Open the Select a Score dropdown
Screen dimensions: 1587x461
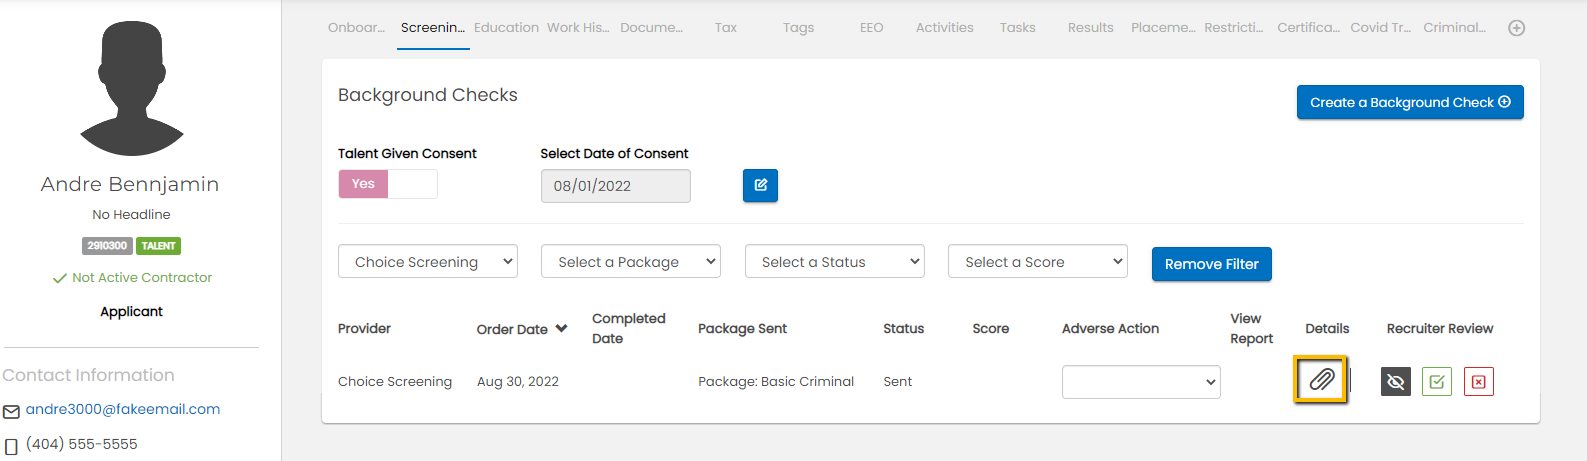coord(1038,262)
